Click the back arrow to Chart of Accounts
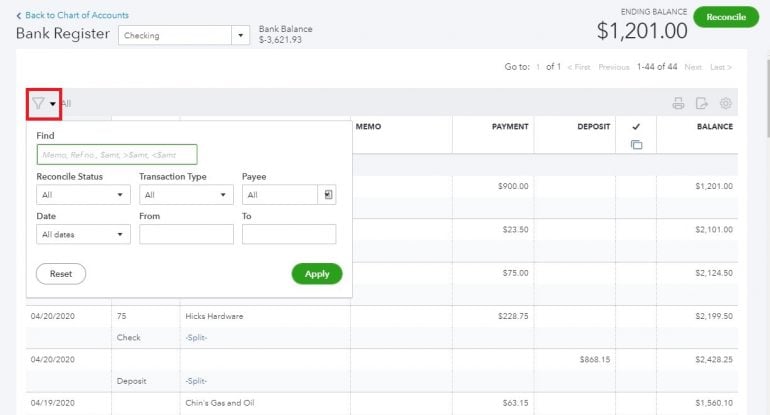This screenshot has height=415, width=770. point(19,16)
